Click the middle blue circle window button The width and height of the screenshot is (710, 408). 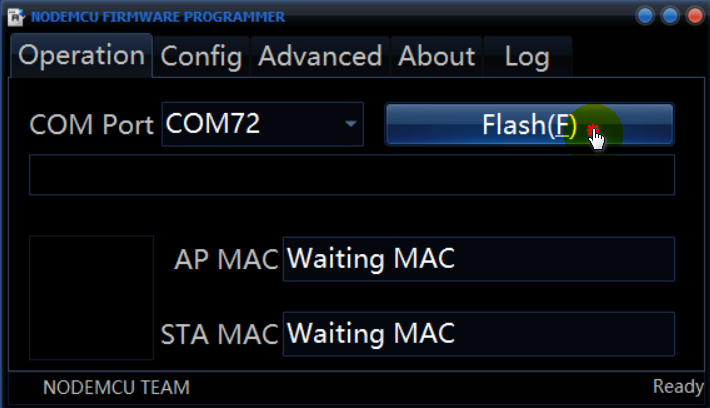669,16
